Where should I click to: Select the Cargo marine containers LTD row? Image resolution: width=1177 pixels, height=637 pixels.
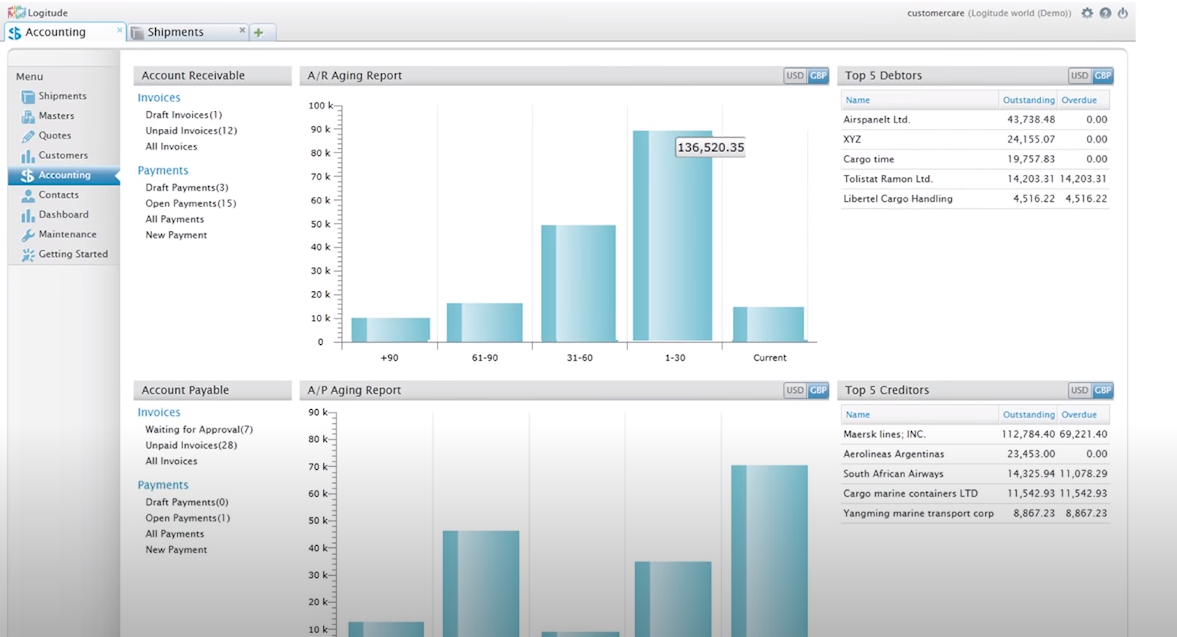coord(975,494)
